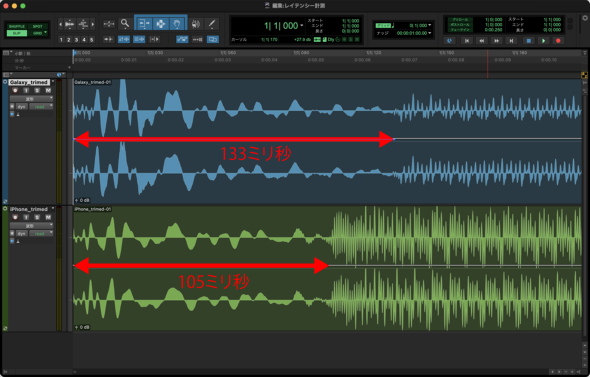This screenshot has width=590, height=377.
Task: Select the Trim tool
Action: (144, 24)
